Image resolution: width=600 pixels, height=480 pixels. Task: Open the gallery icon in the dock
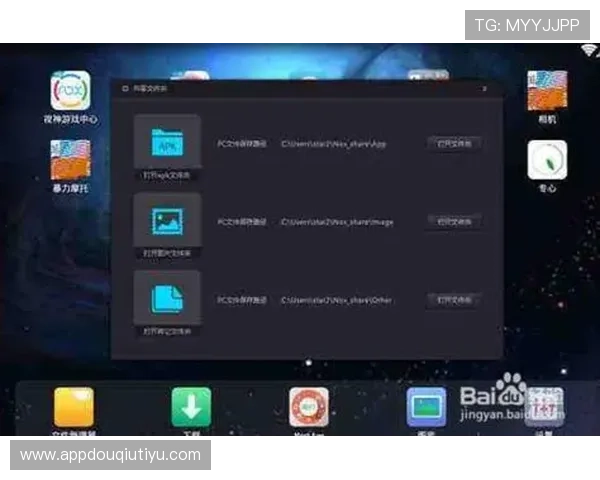(426, 407)
